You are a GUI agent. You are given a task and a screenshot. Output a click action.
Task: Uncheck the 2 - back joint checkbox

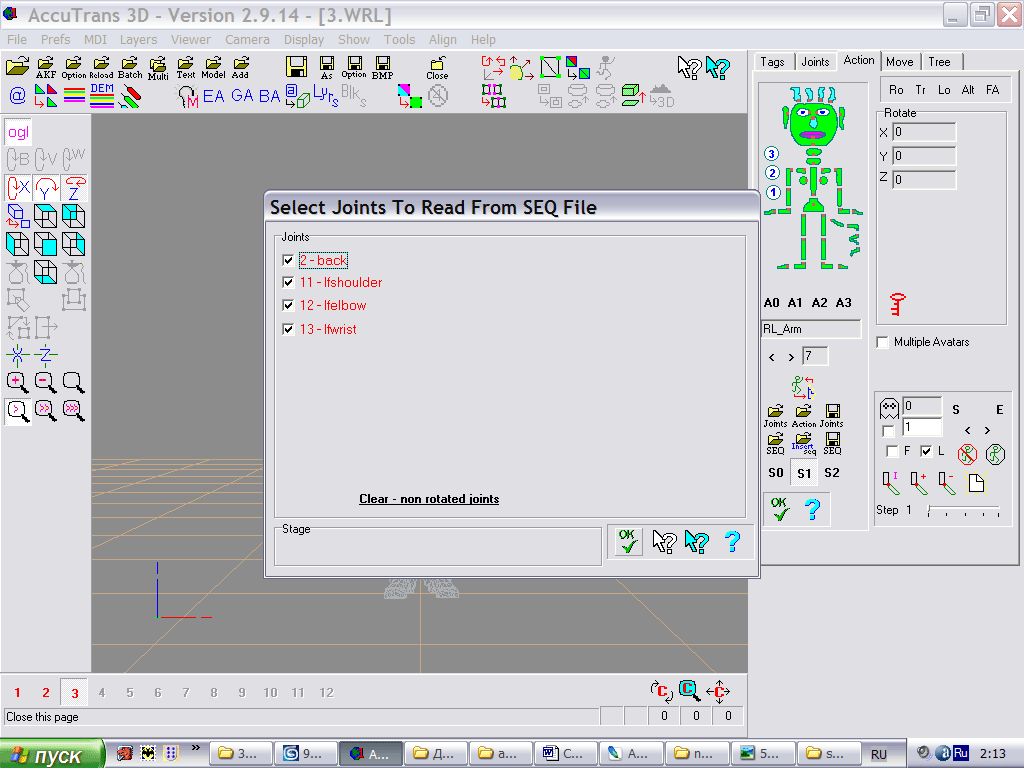(288, 260)
